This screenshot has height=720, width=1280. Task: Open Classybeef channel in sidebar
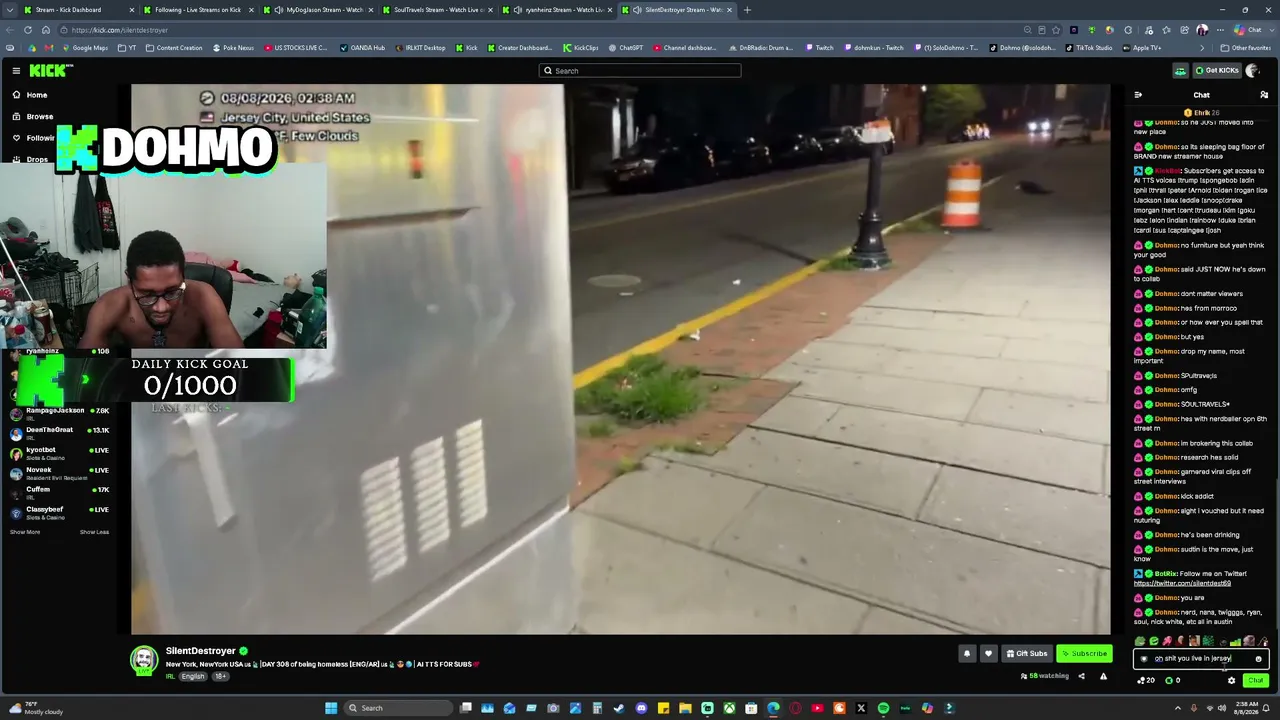60,512
